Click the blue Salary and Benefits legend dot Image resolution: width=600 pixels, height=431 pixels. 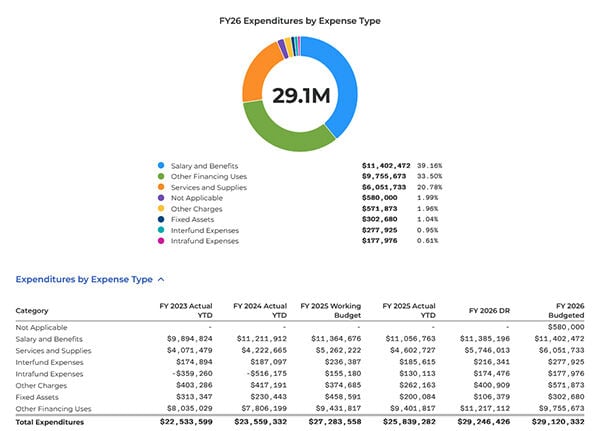click(x=161, y=165)
